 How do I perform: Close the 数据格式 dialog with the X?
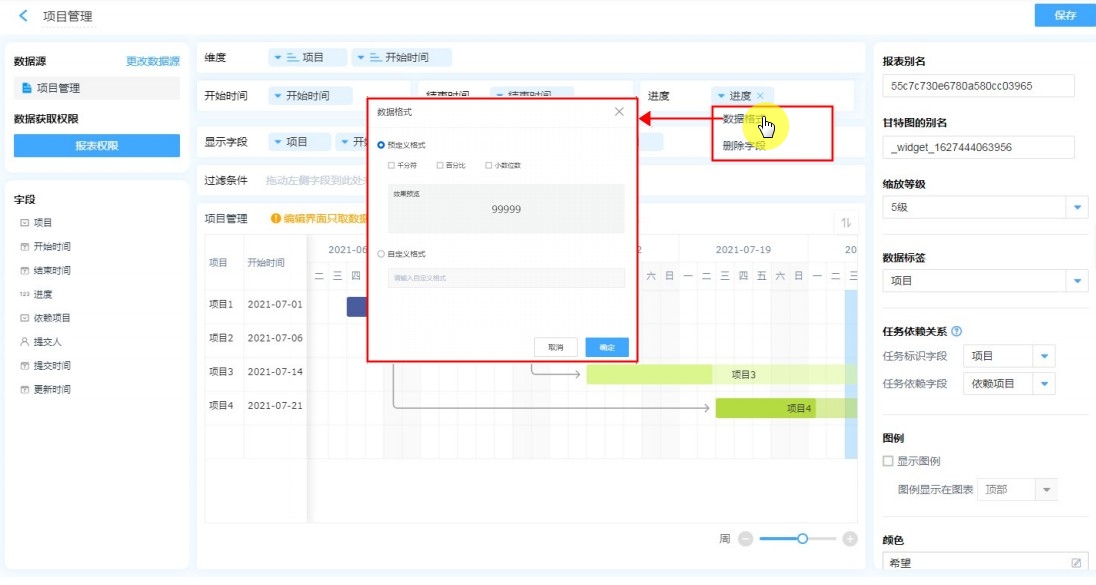(619, 112)
